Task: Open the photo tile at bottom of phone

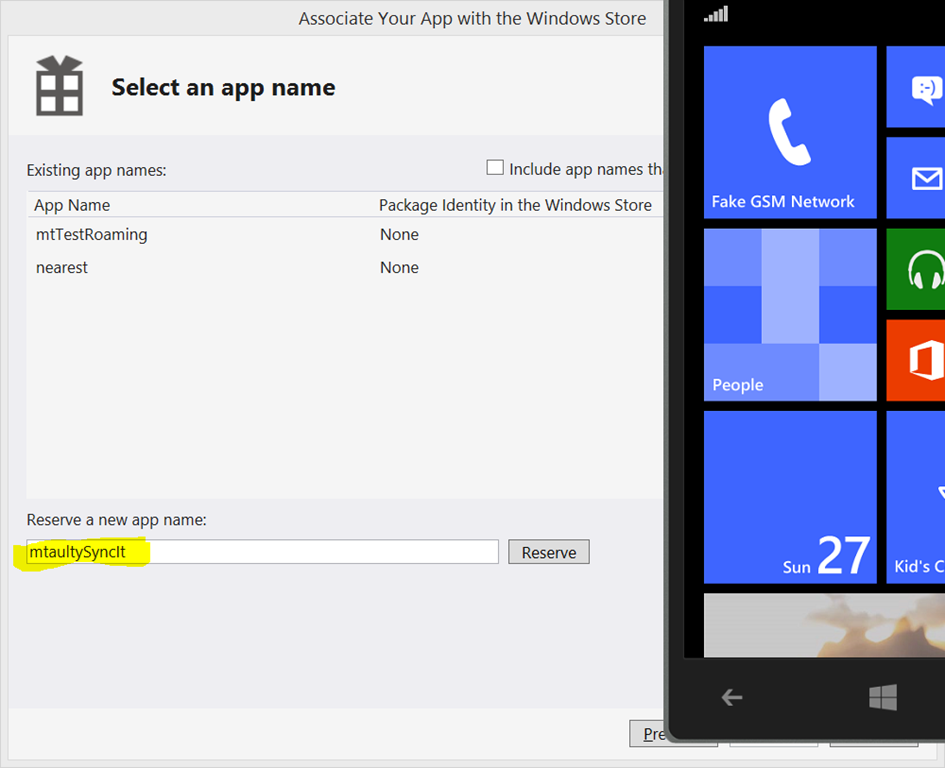Action: (x=824, y=625)
